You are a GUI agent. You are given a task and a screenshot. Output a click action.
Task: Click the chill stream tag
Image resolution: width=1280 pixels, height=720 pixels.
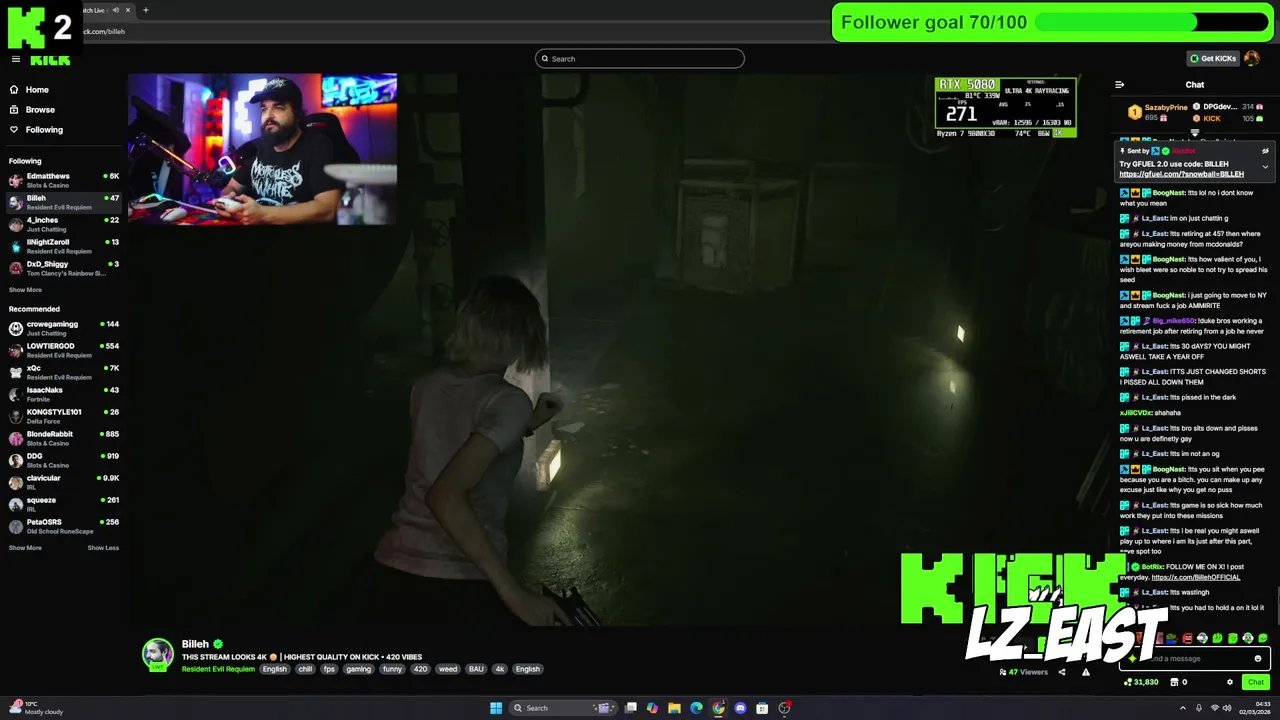coord(305,669)
